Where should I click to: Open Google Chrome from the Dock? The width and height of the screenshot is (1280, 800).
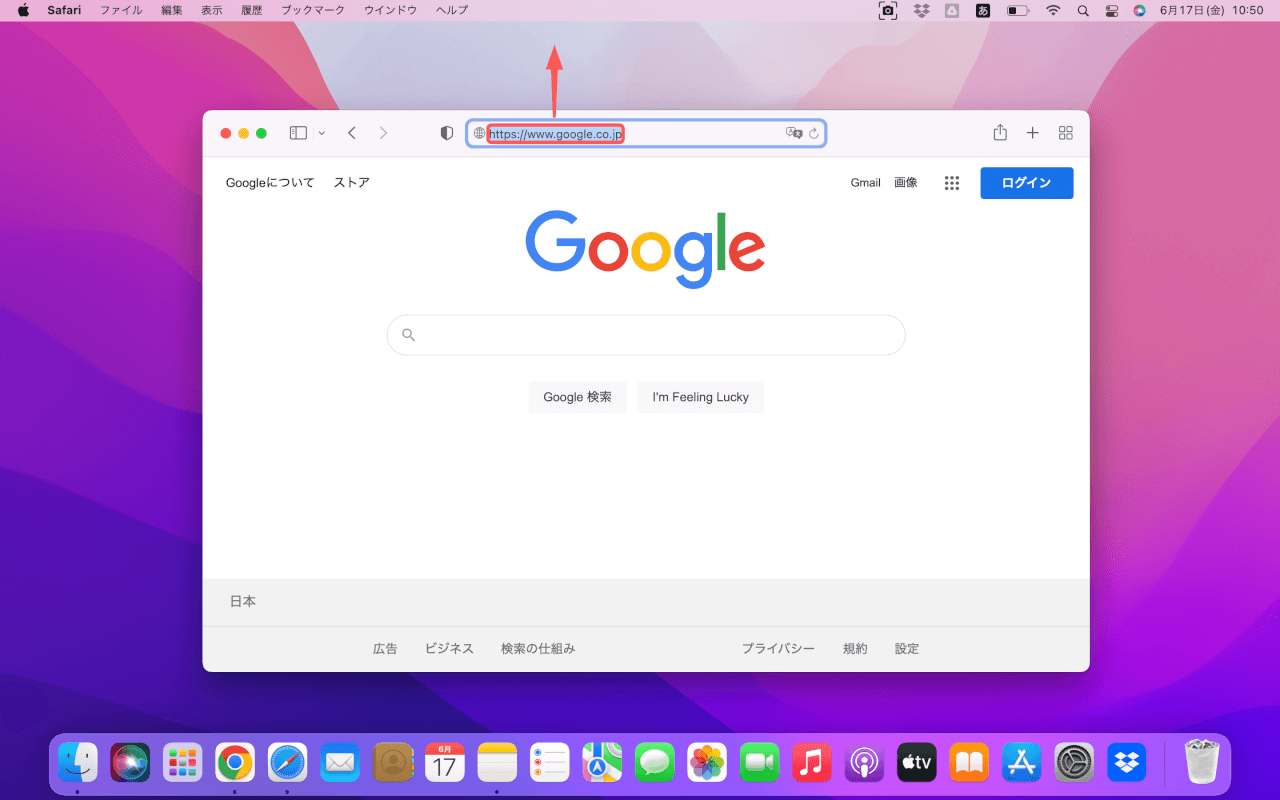pos(235,762)
